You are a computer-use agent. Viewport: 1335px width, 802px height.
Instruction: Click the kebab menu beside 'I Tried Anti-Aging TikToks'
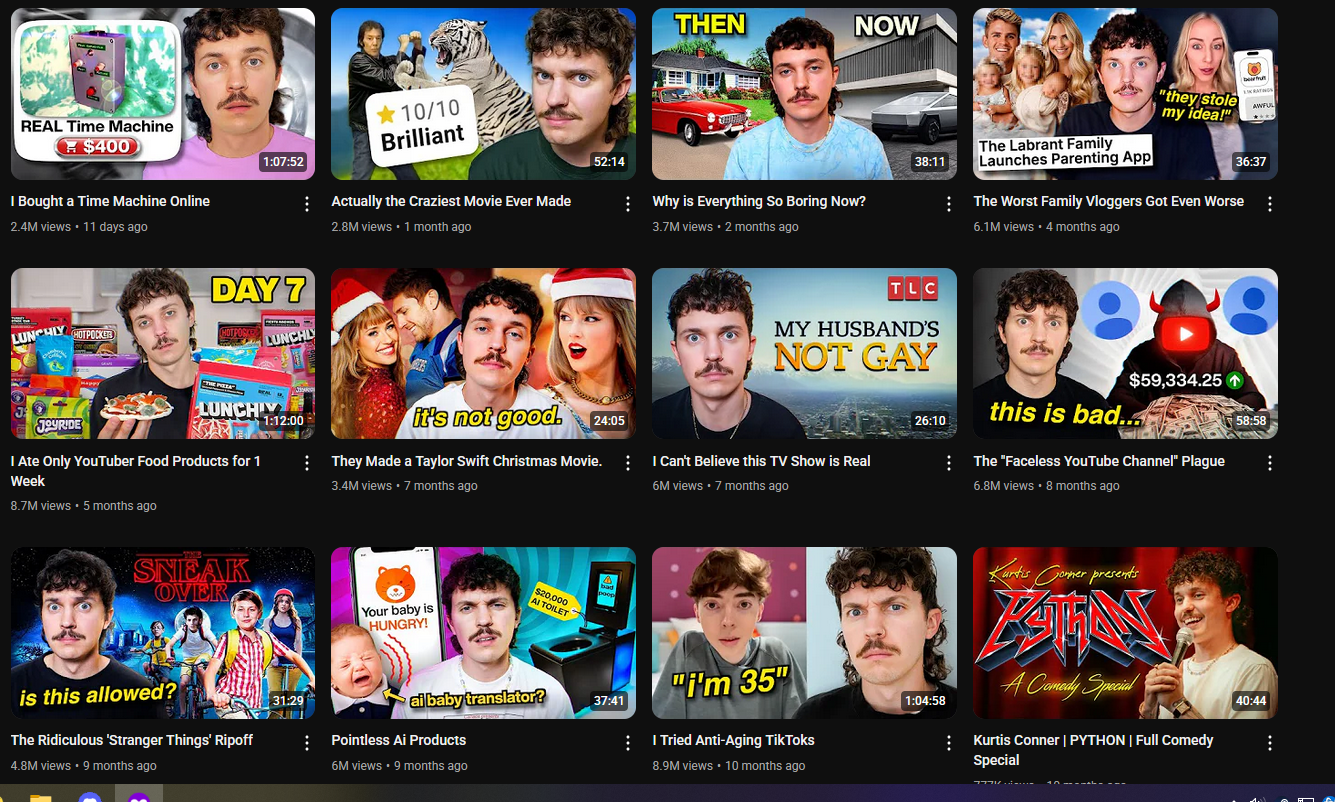[x=949, y=743]
